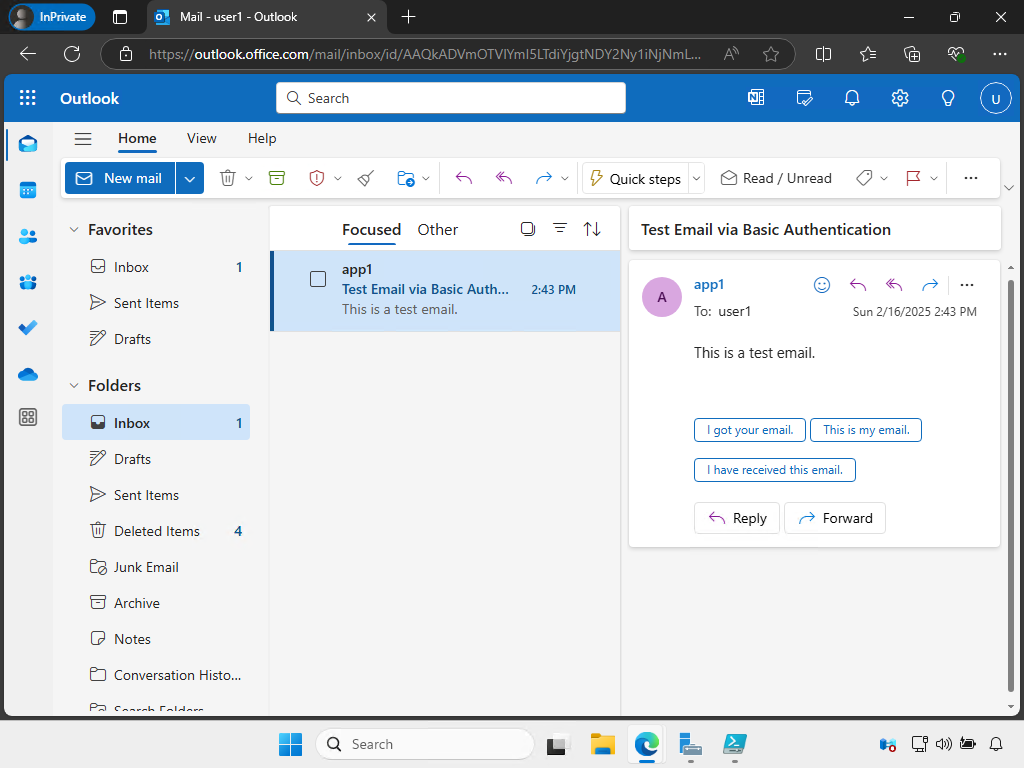The height and width of the screenshot is (768, 1024).
Task: Report the message using shield icon
Action: coord(317,178)
